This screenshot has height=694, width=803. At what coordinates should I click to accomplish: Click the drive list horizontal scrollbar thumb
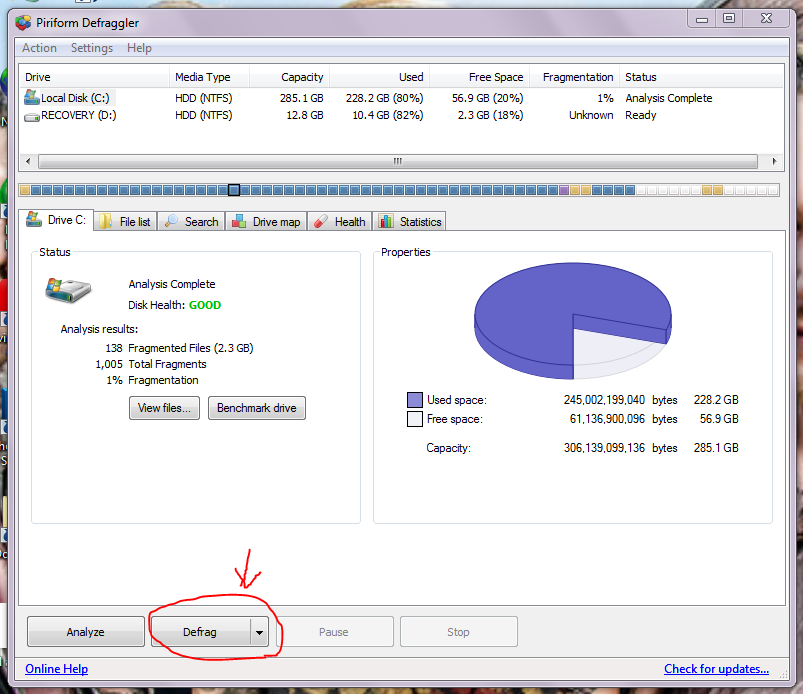pos(398,161)
